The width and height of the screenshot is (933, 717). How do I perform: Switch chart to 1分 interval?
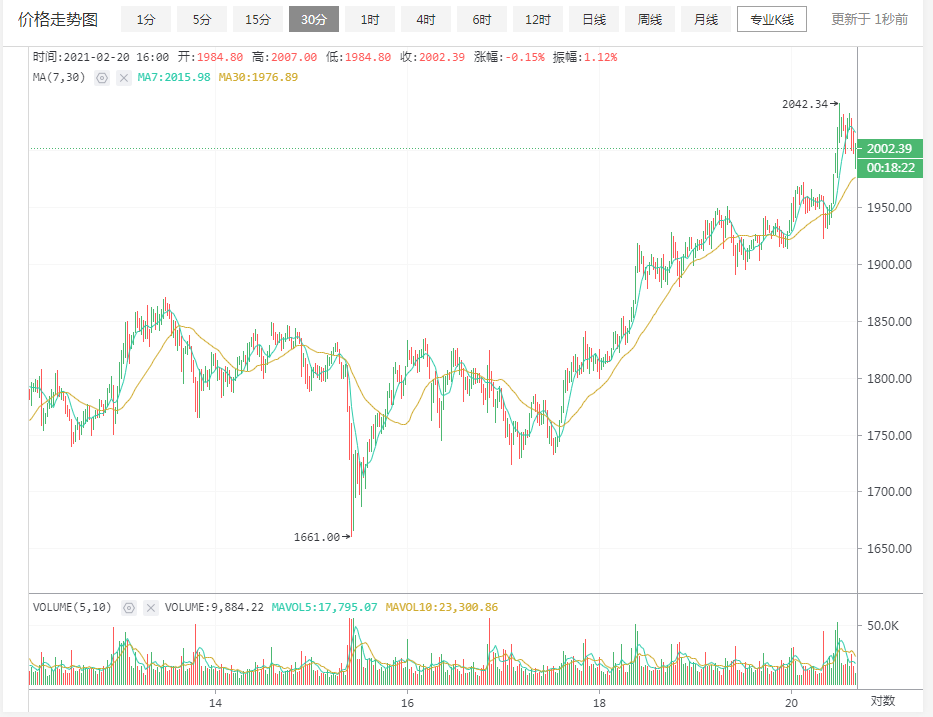click(x=146, y=19)
